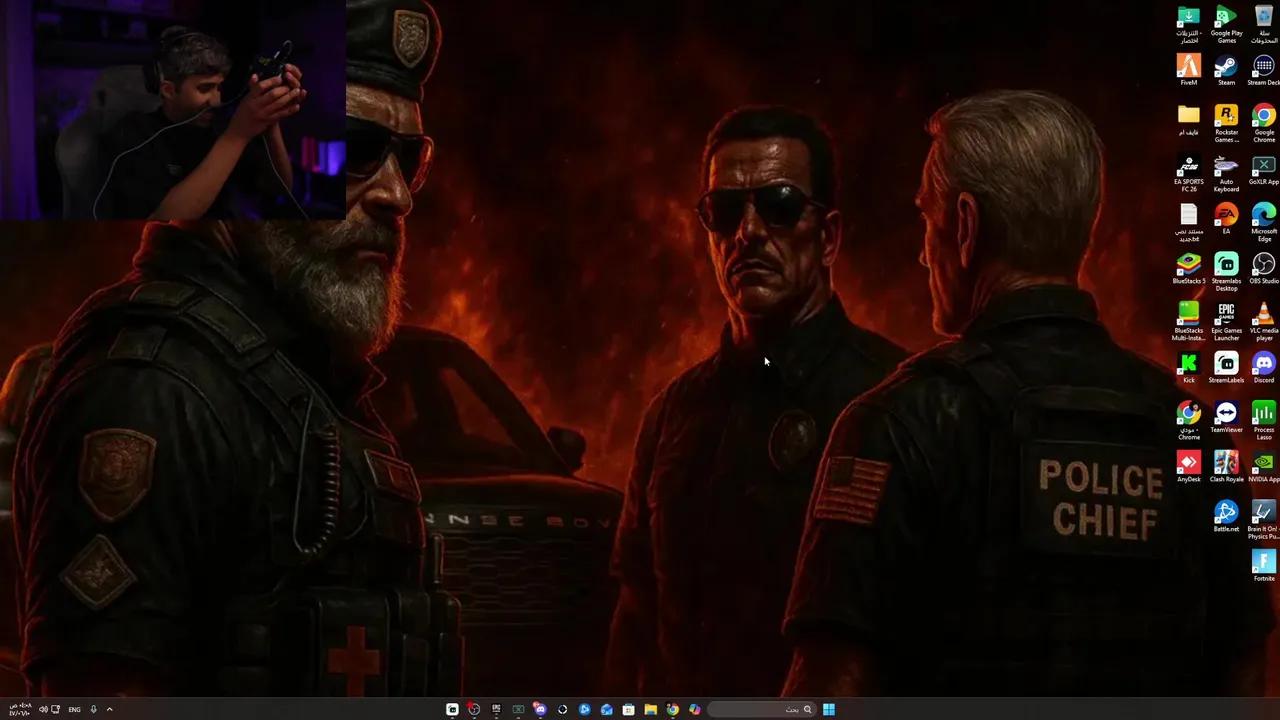Select the BlueStacks Multi-Instance desktop shortcut
The height and width of the screenshot is (720, 1280).
pyautogui.click(x=1188, y=321)
